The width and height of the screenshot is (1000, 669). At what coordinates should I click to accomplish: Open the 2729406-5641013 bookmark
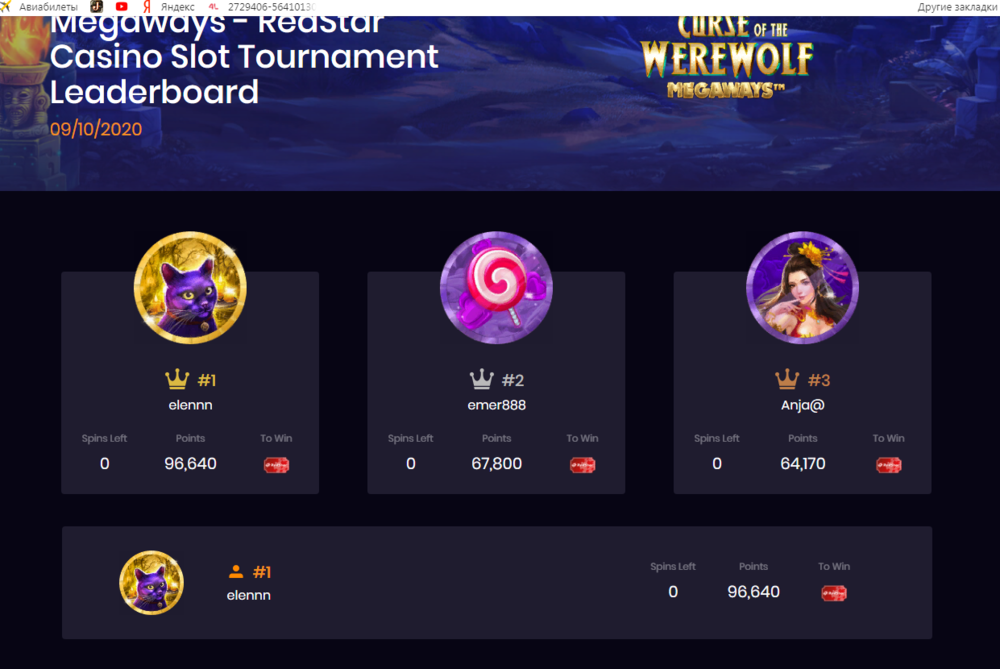pyautogui.click(x=262, y=7)
